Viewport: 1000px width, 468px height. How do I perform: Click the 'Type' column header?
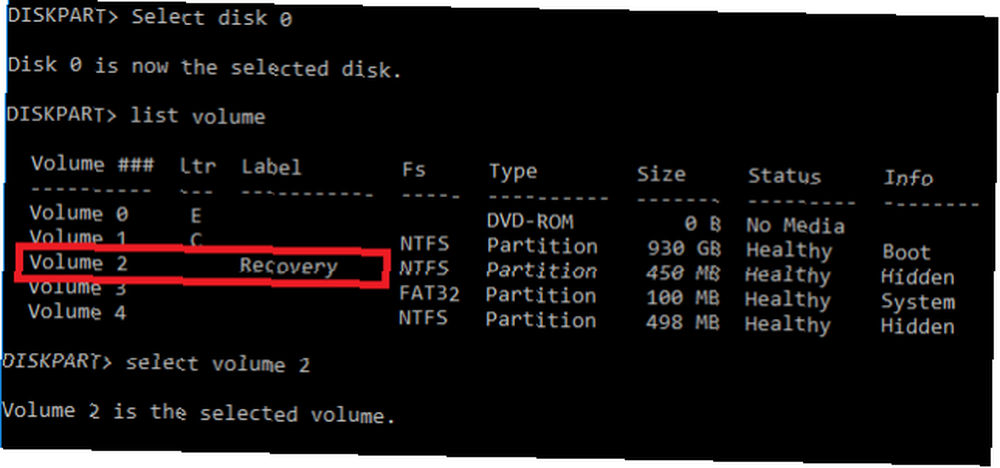click(x=513, y=172)
